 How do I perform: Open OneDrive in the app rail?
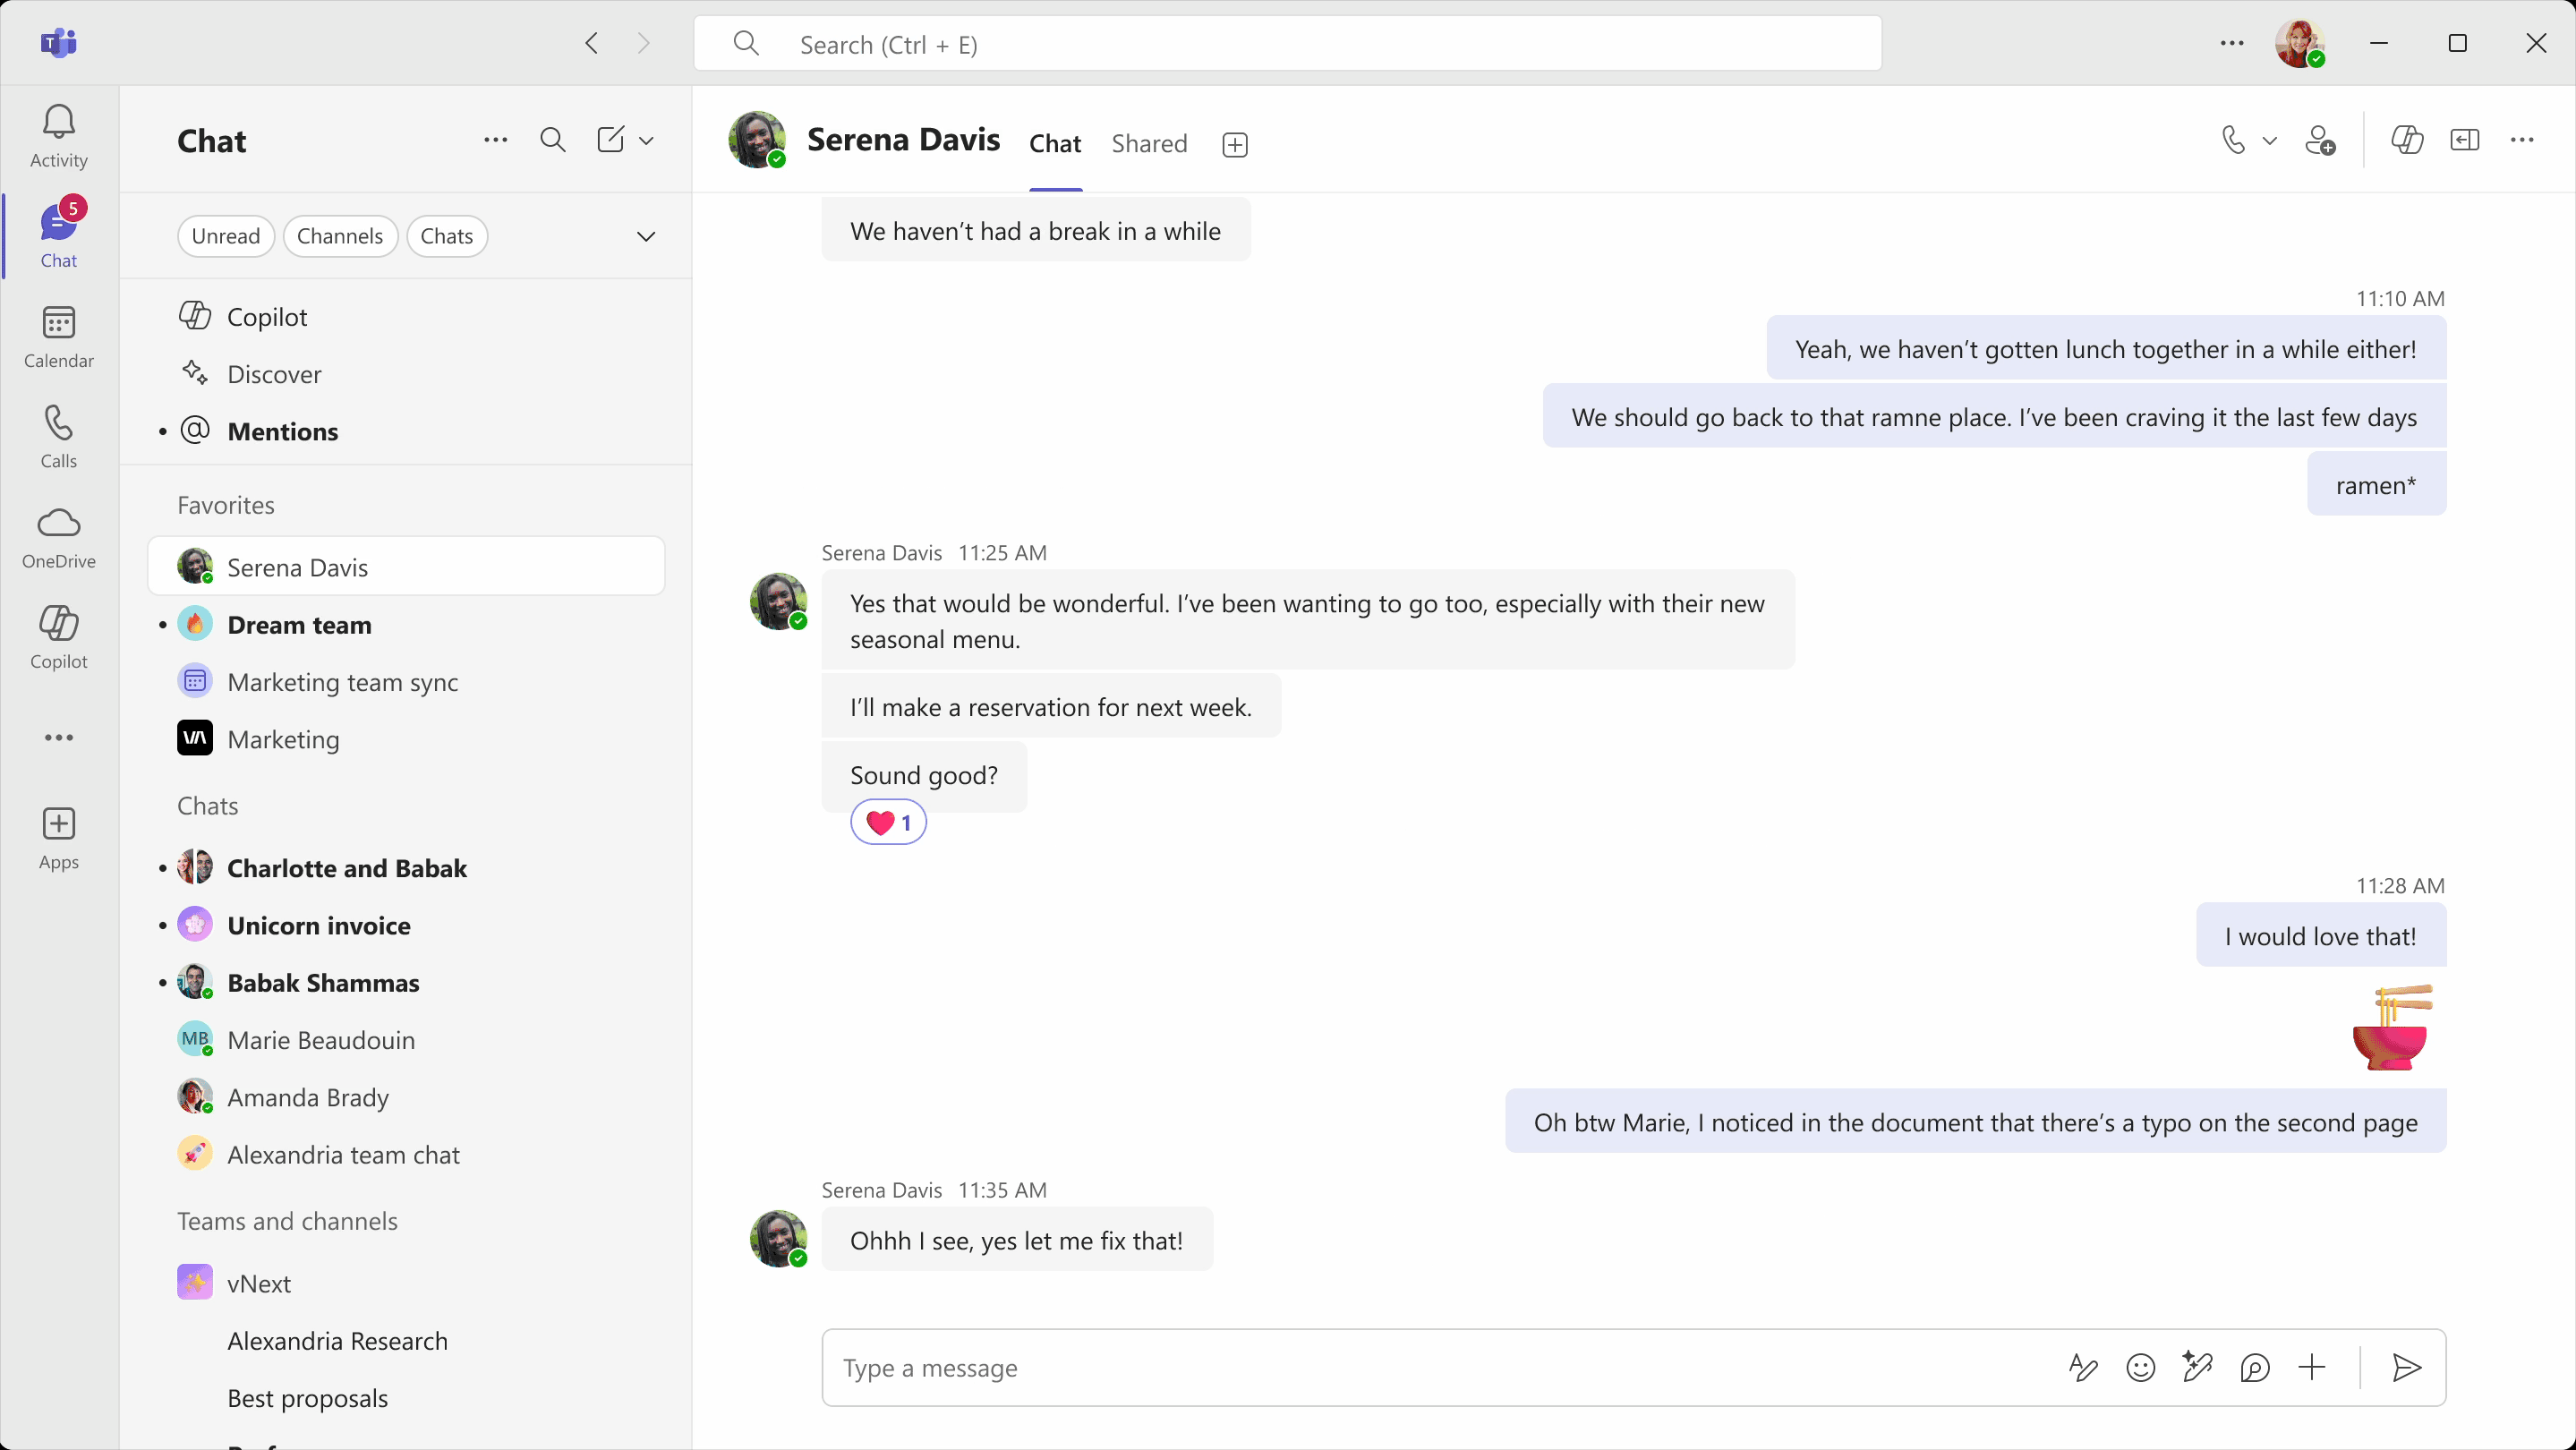(x=59, y=537)
